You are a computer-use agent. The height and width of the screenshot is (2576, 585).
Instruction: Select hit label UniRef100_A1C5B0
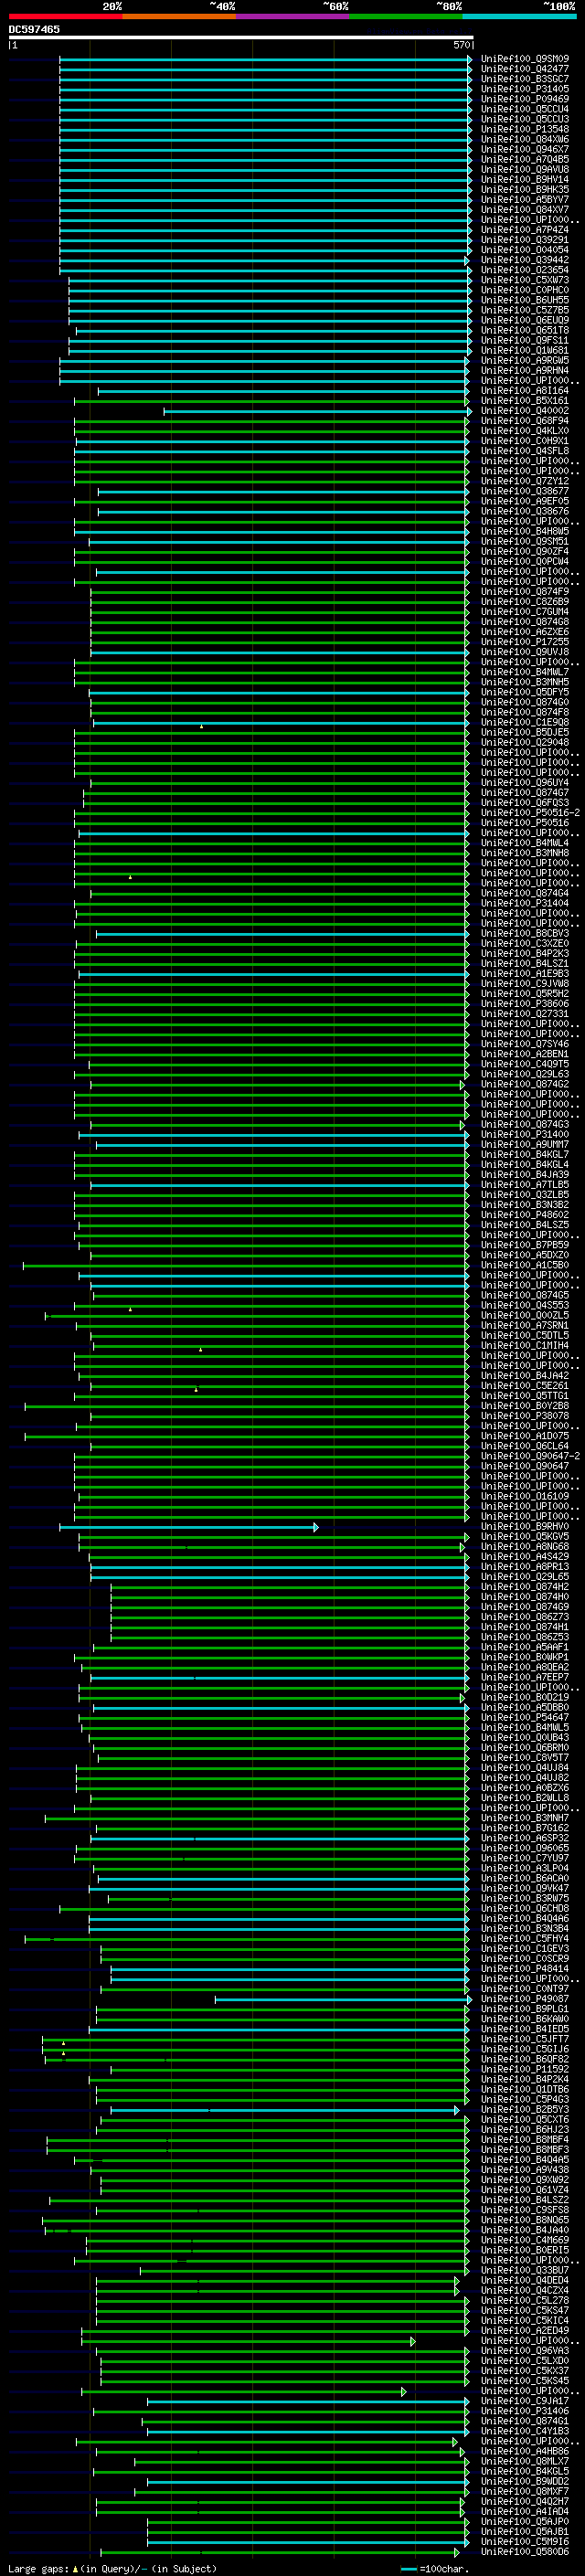pos(525,1265)
